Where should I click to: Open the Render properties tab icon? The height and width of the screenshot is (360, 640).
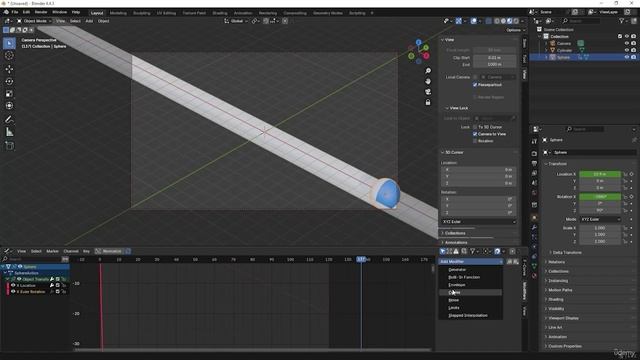coord(534,153)
